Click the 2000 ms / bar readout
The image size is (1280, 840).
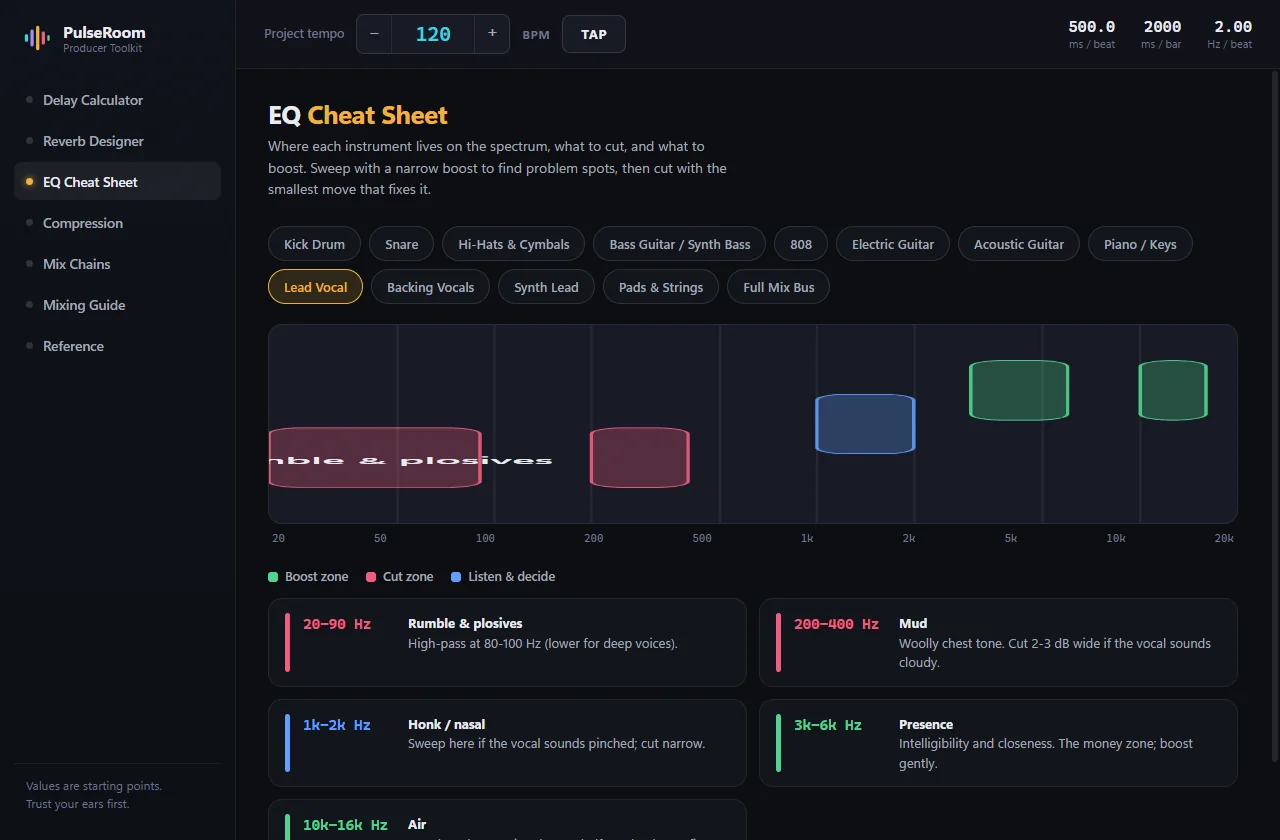pyautogui.click(x=1162, y=34)
